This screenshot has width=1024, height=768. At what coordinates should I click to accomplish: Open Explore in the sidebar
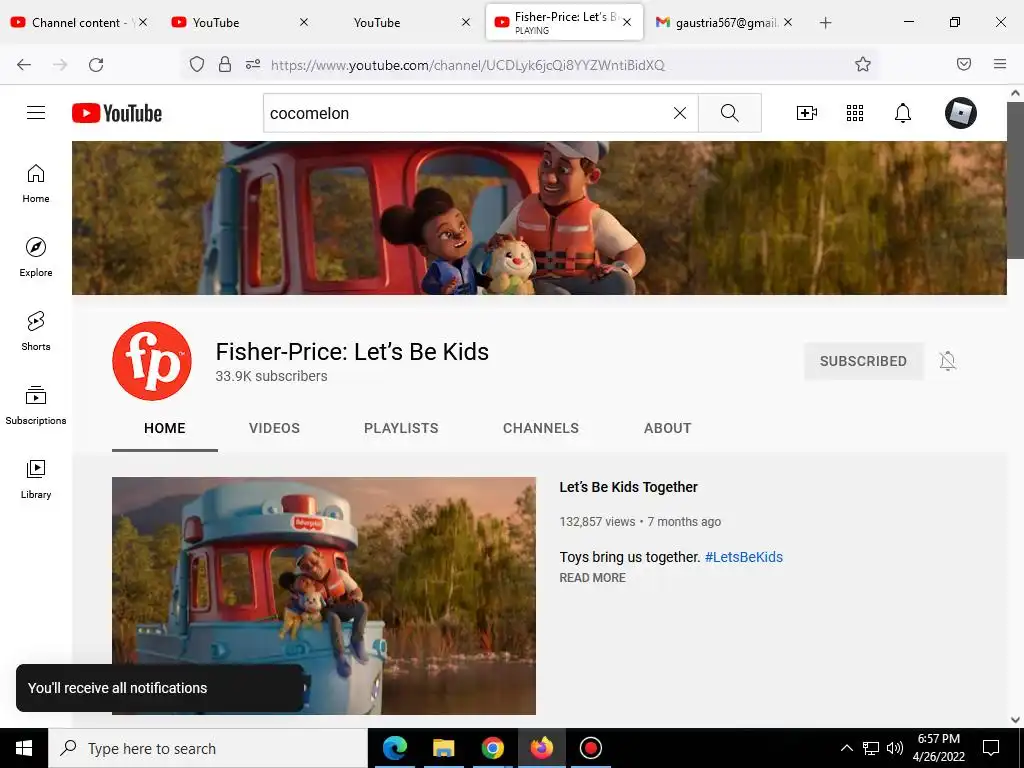36,257
